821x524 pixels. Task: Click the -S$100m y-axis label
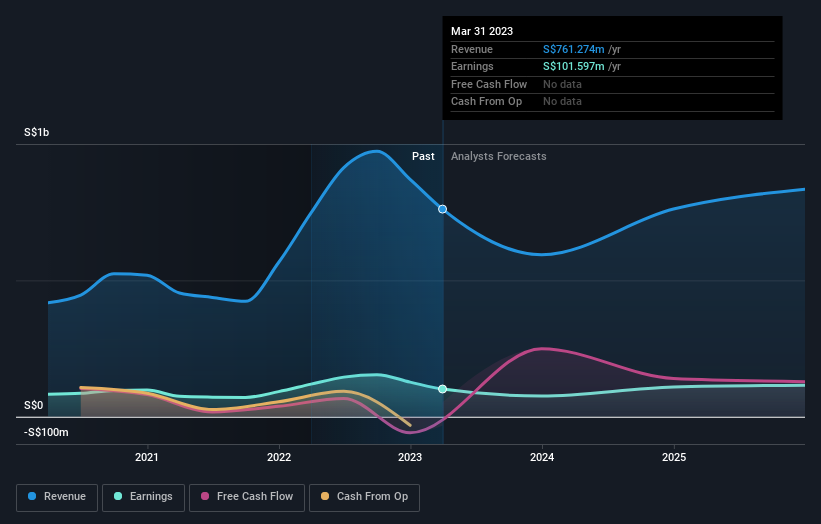coord(46,432)
